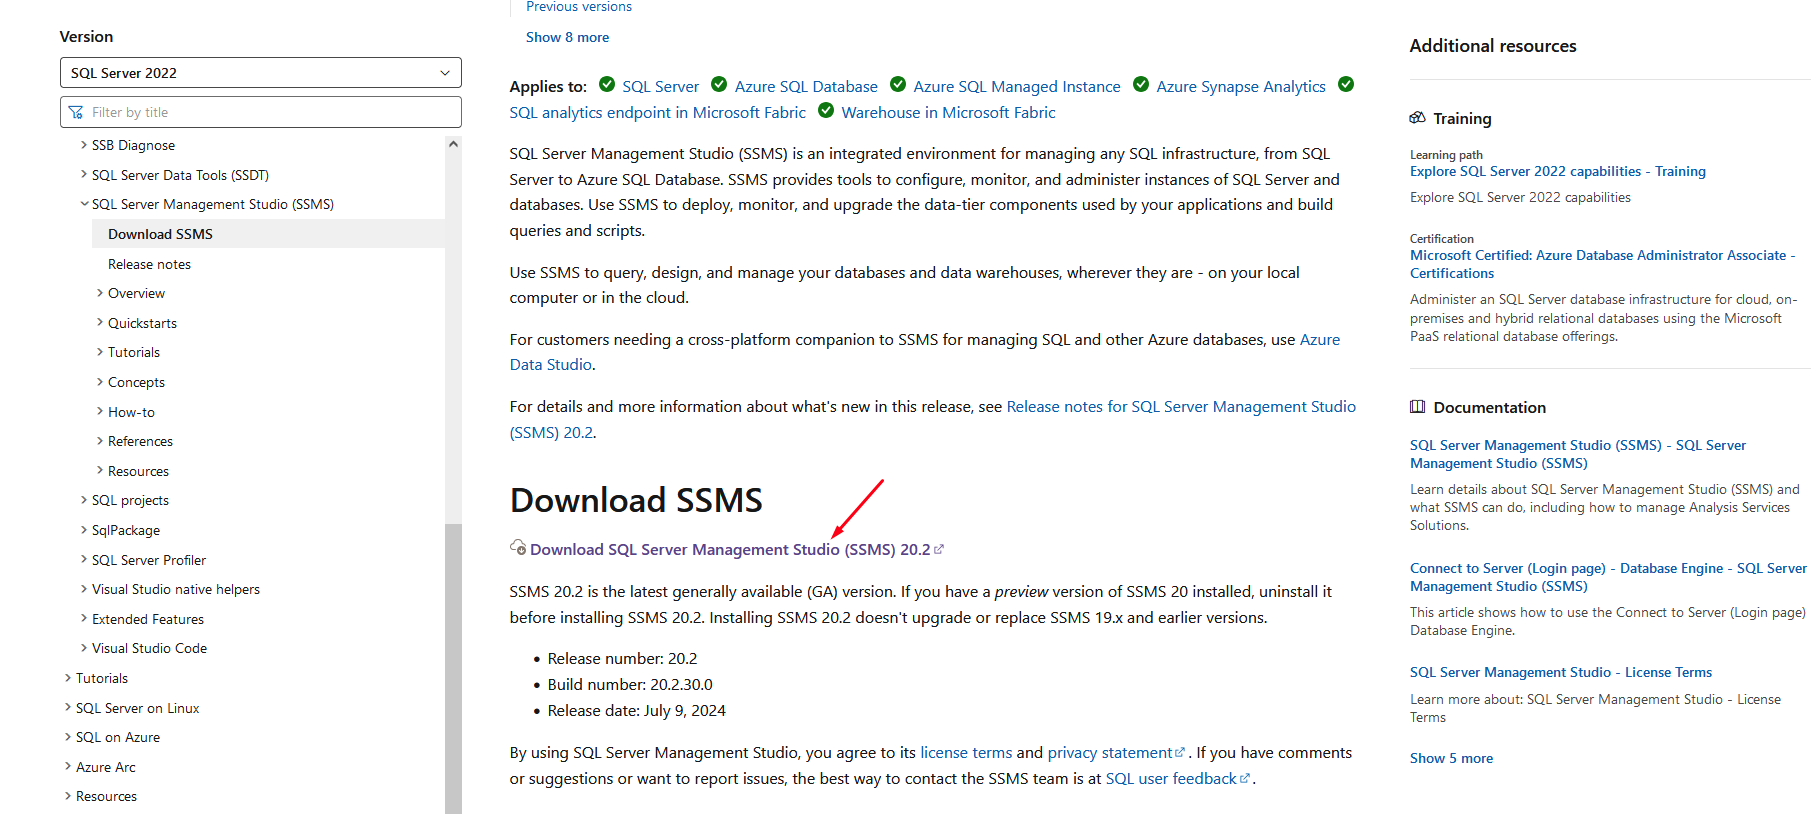Open the SQL Server 2022 version dropdown
The height and width of the screenshot is (814, 1812).
click(260, 73)
